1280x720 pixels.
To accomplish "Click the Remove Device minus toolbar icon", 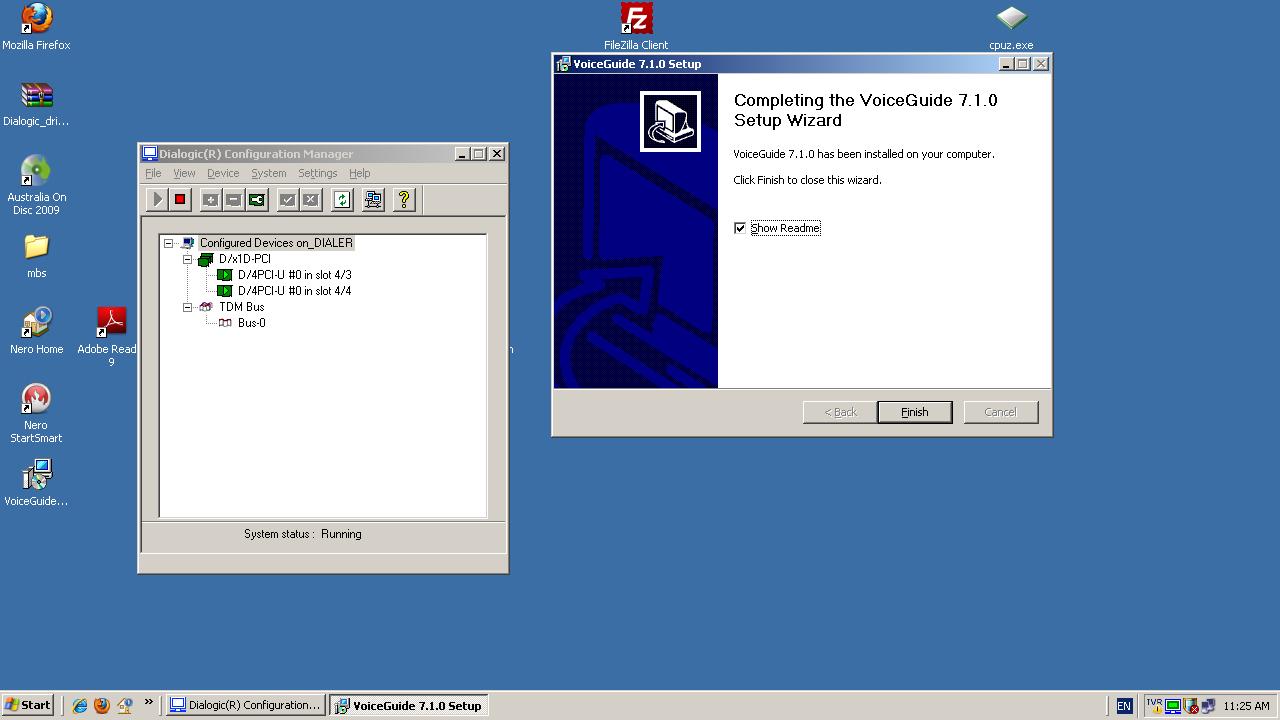I will pyautogui.click(x=233, y=200).
